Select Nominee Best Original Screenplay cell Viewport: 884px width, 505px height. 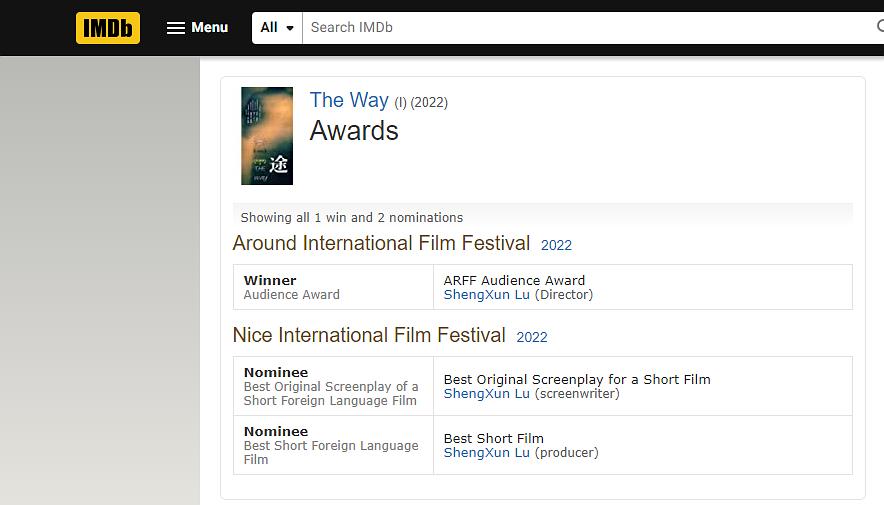tap(332, 386)
